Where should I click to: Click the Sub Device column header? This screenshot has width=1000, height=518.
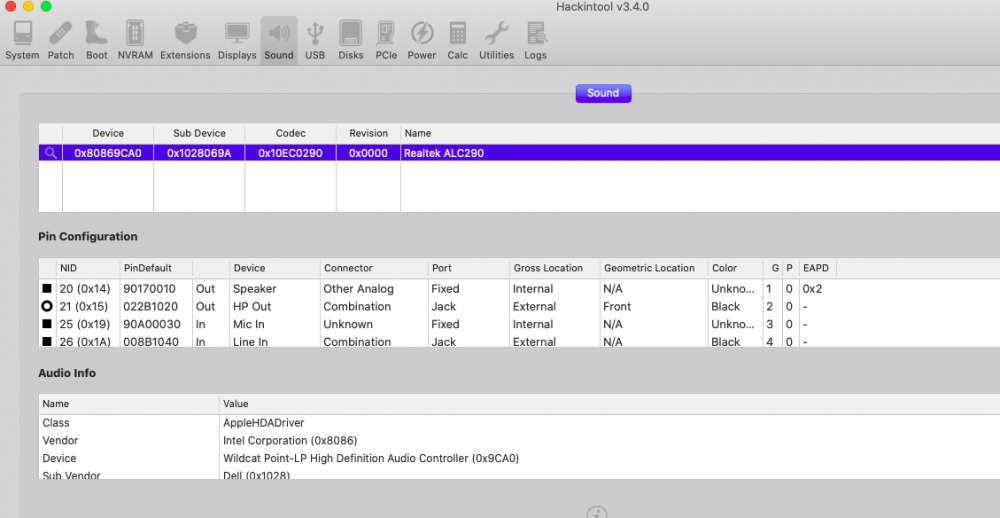(199, 133)
